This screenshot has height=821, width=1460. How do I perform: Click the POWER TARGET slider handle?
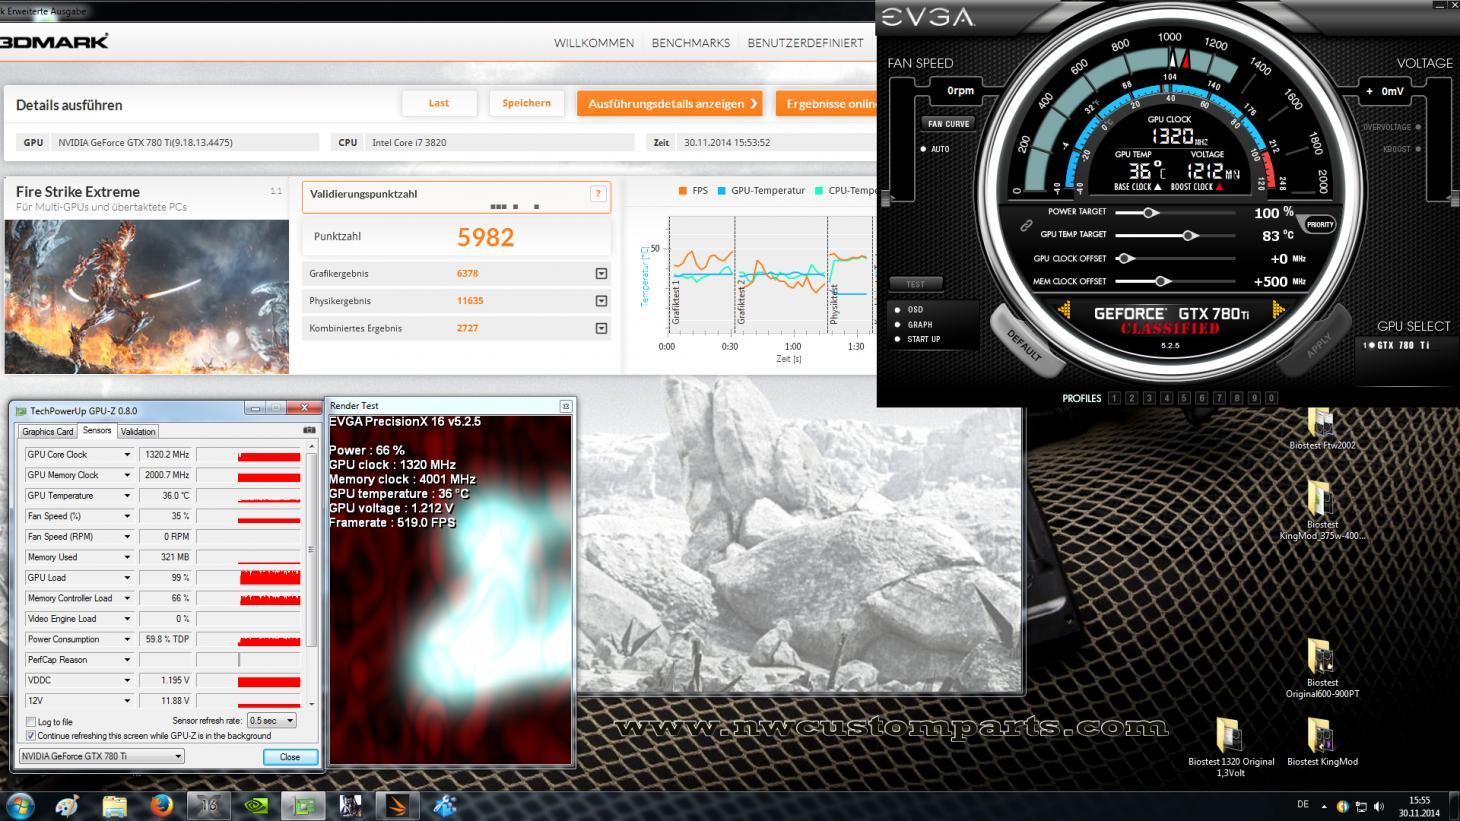[1150, 212]
